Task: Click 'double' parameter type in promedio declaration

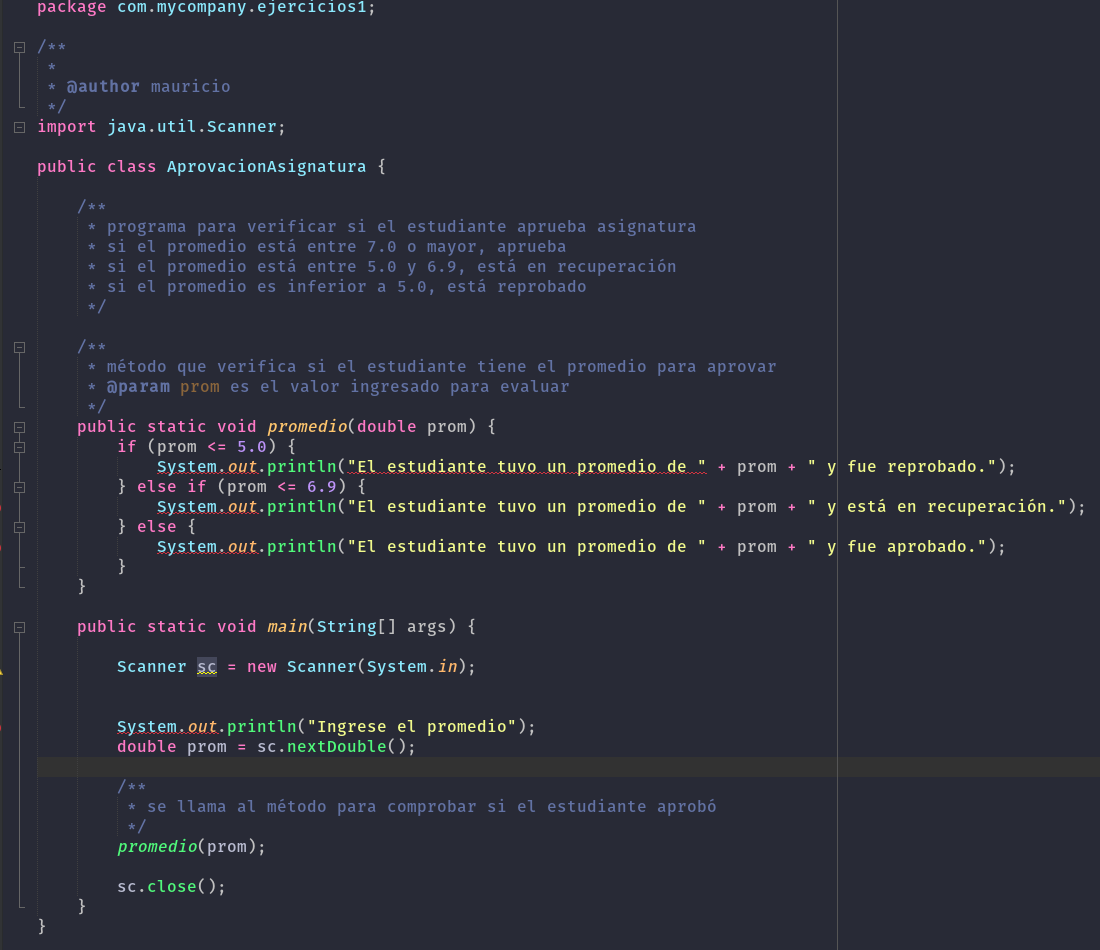Action: tap(387, 427)
